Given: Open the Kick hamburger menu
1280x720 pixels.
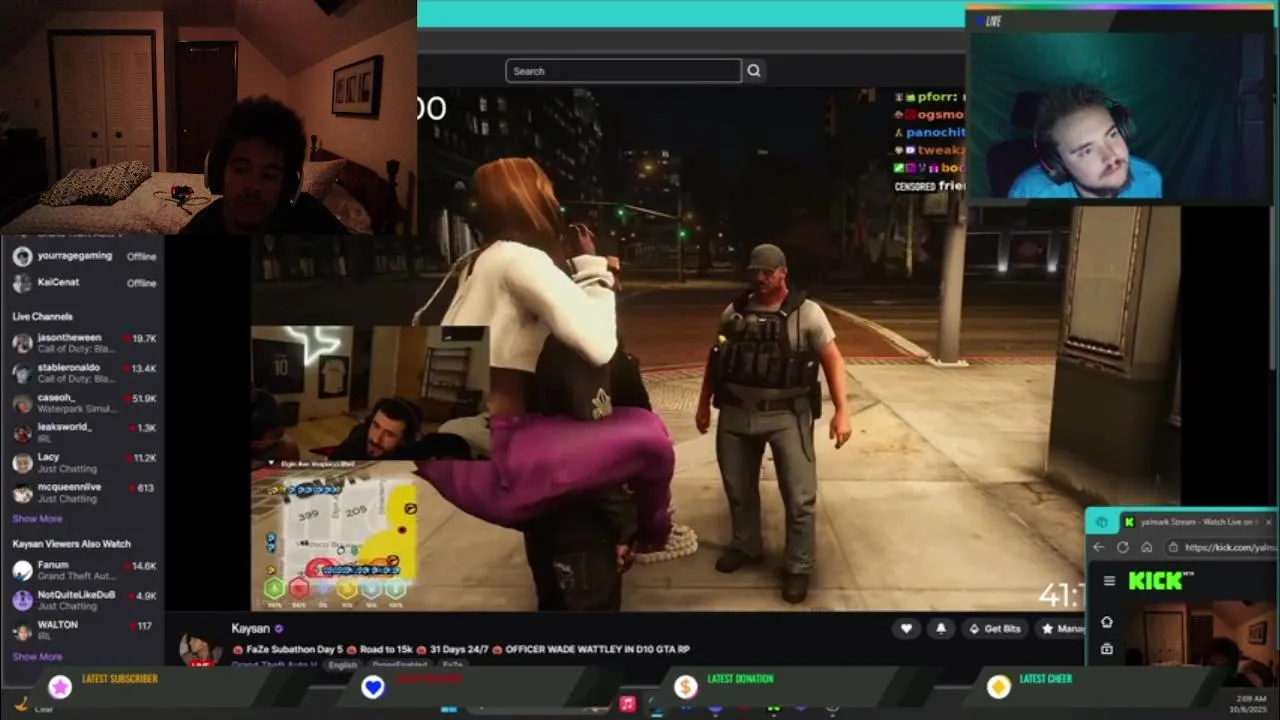Looking at the screenshot, I should pos(1109,581).
